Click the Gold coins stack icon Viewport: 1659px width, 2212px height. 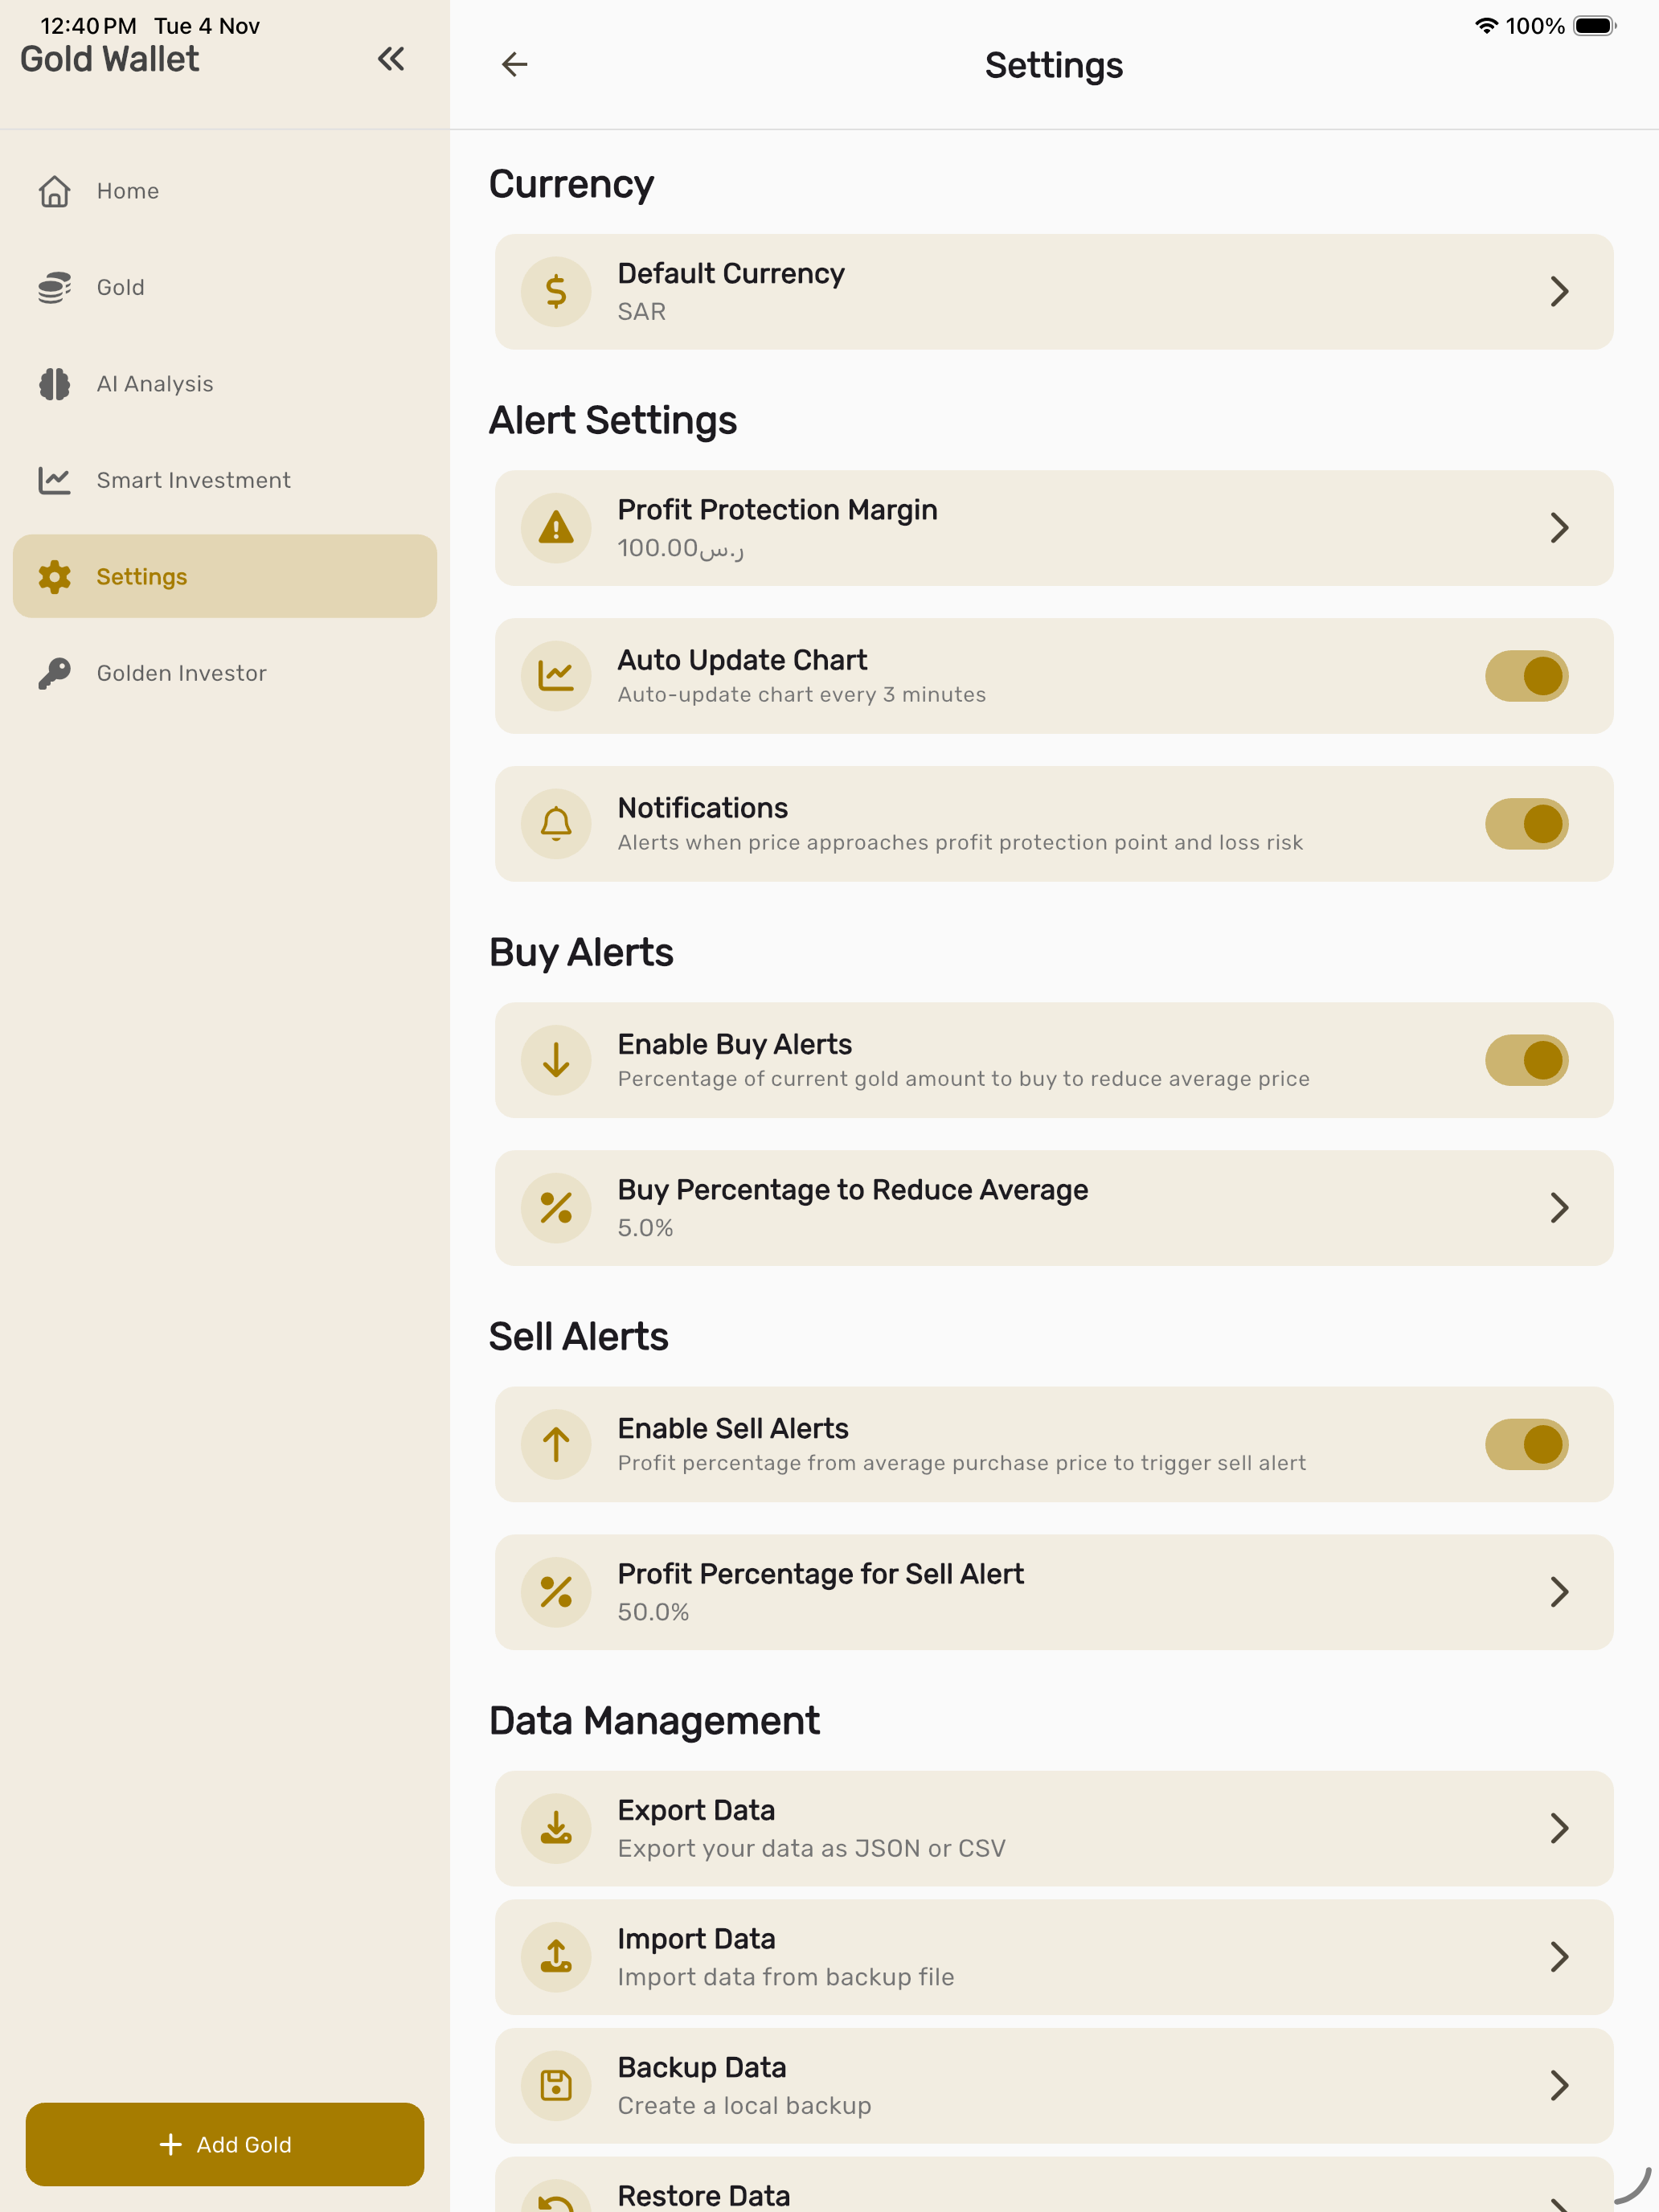tap(55, 288)
